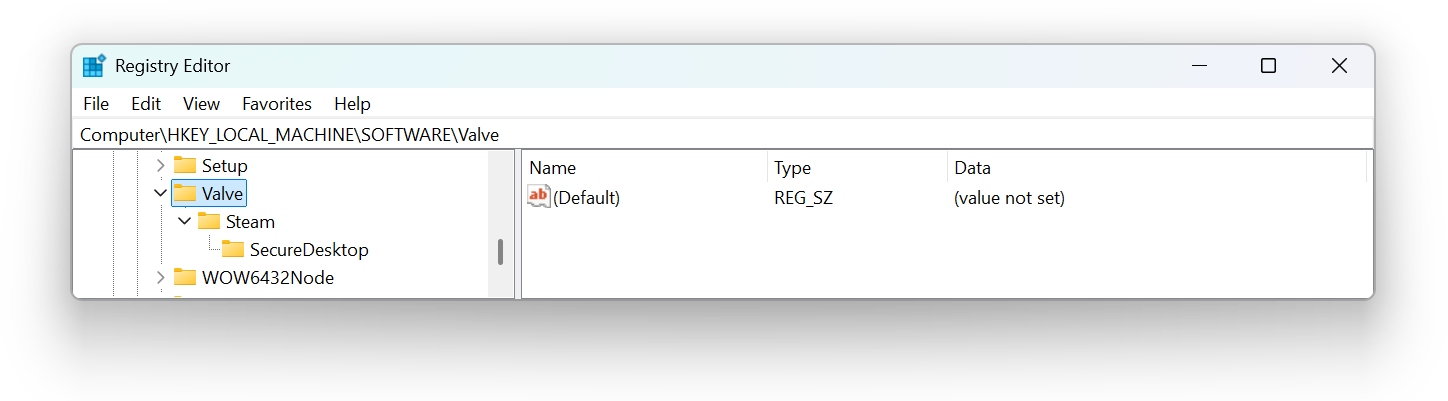This screenshot has height=401, width=1448.
Task: Open the File menu
Action: click(x=96, y=104)
